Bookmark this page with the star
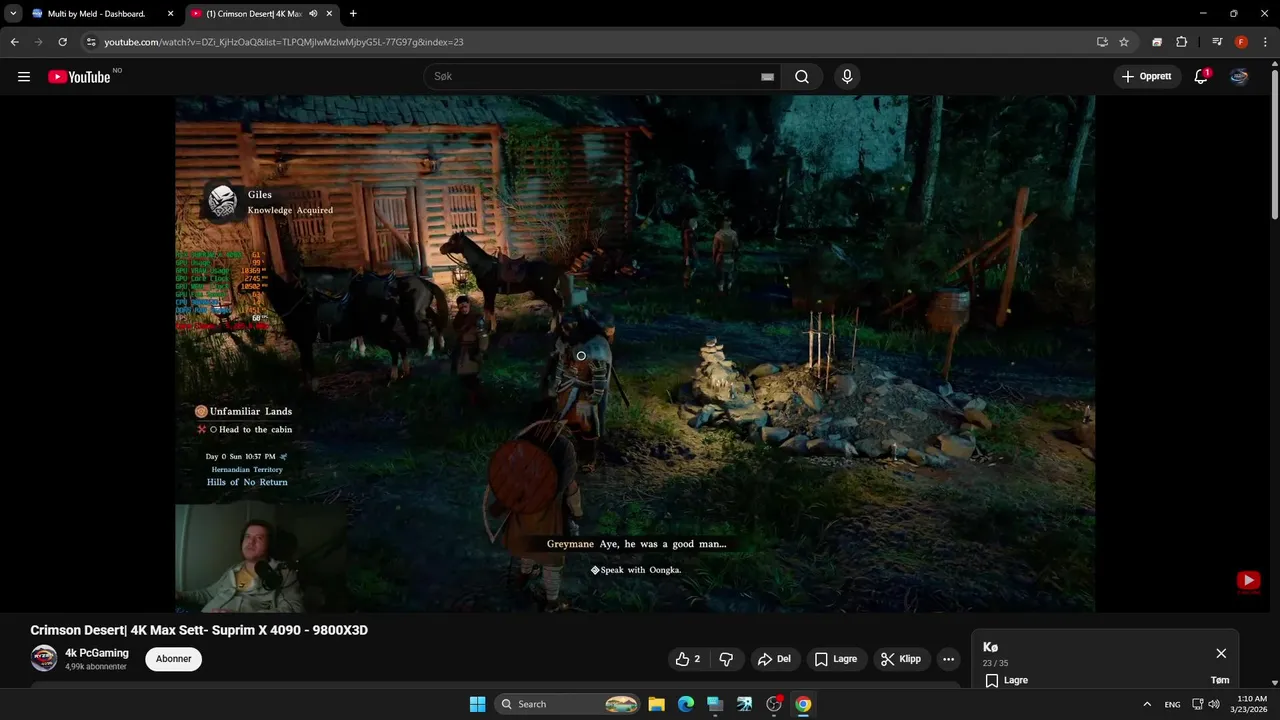Viewport: 1280px width, 720px height. (x=1124, y=42)
